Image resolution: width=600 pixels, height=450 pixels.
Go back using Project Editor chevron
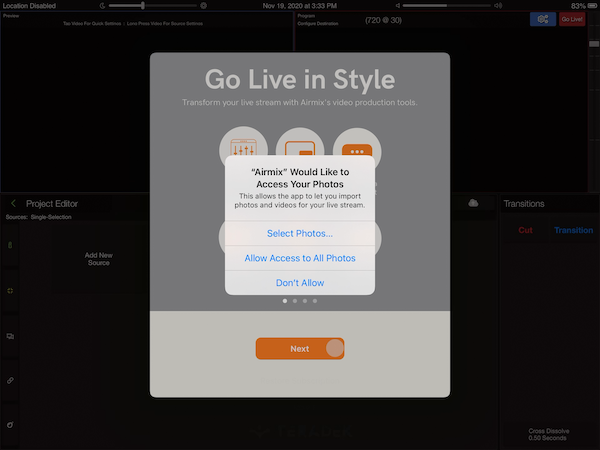click(x=13, y=204)
